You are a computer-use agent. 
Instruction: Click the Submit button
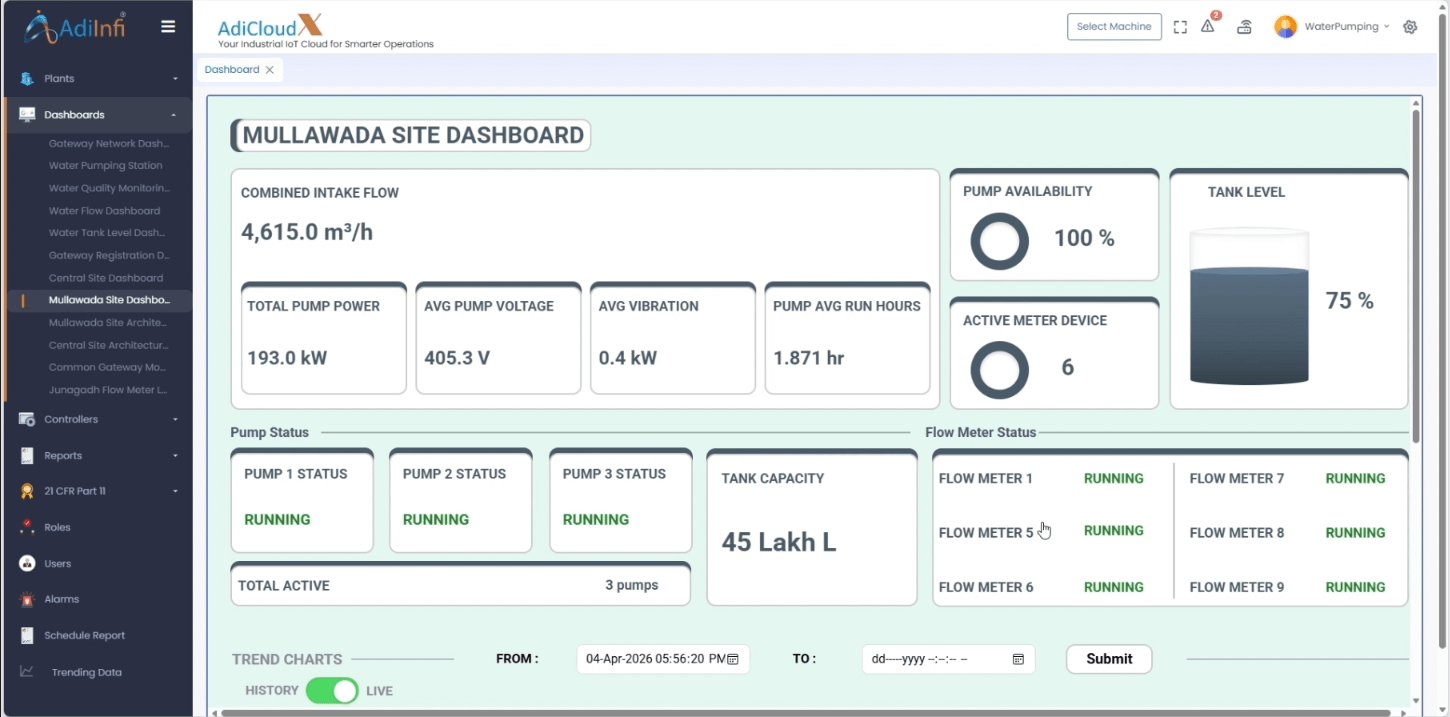pos(1109,659)
